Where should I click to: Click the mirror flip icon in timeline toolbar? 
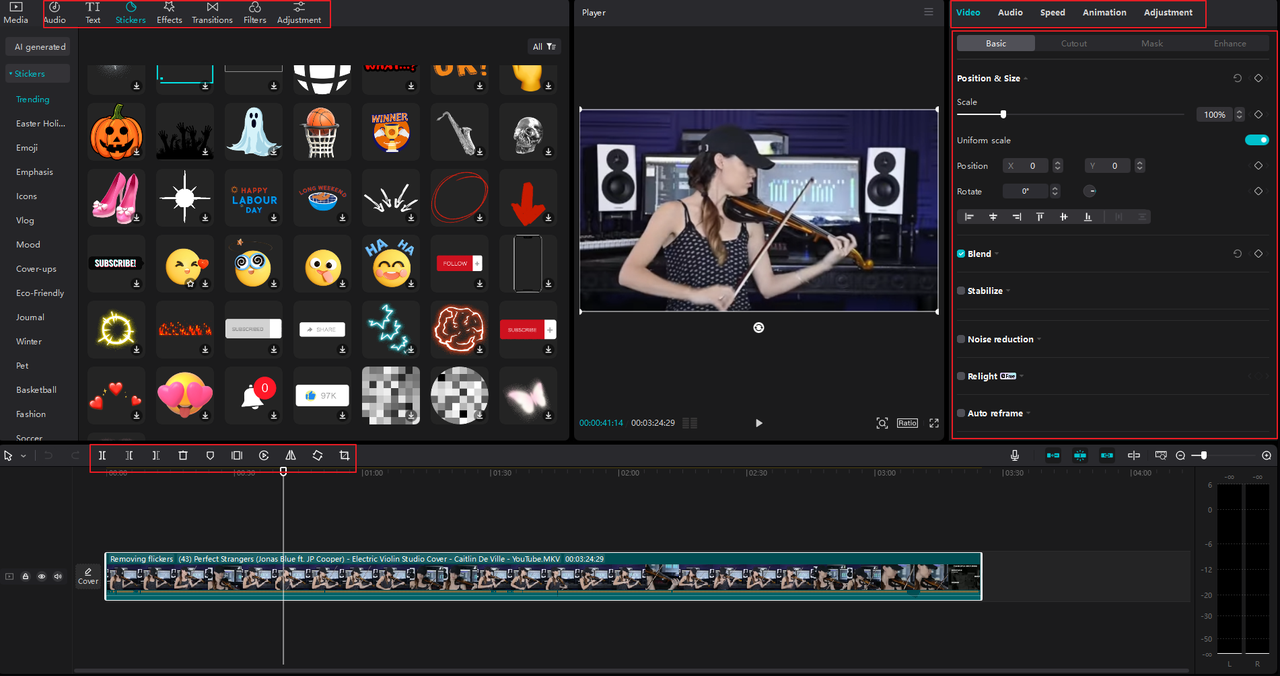(x=291, y=455)
